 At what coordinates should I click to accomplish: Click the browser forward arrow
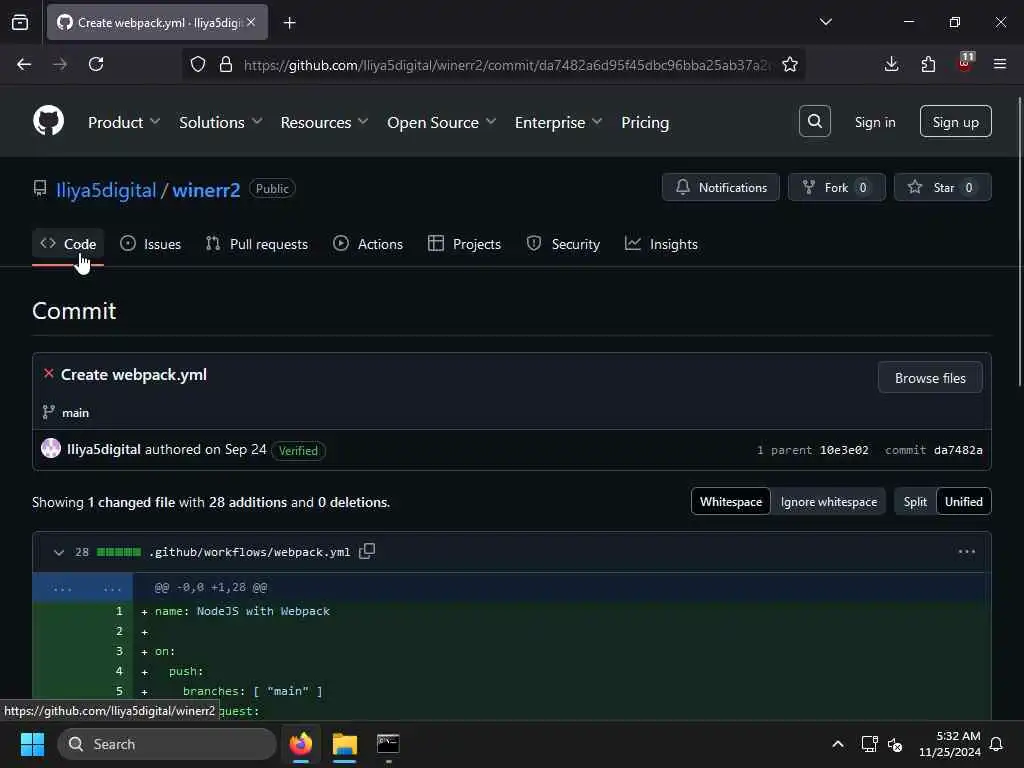pyautogui.click(x=59, y=64)
